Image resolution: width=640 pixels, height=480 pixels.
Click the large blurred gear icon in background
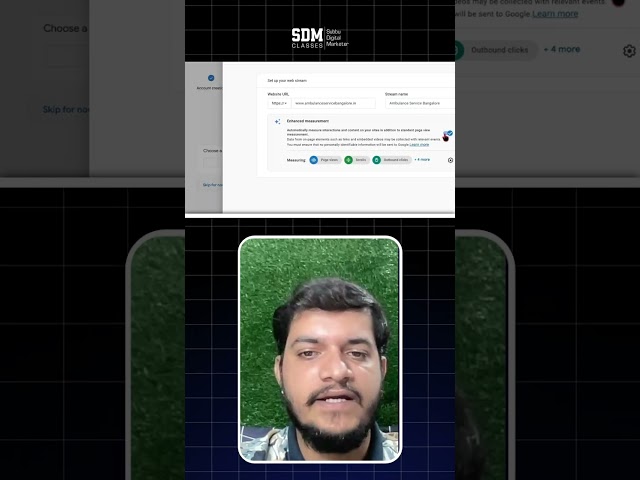tap(629, 51)
